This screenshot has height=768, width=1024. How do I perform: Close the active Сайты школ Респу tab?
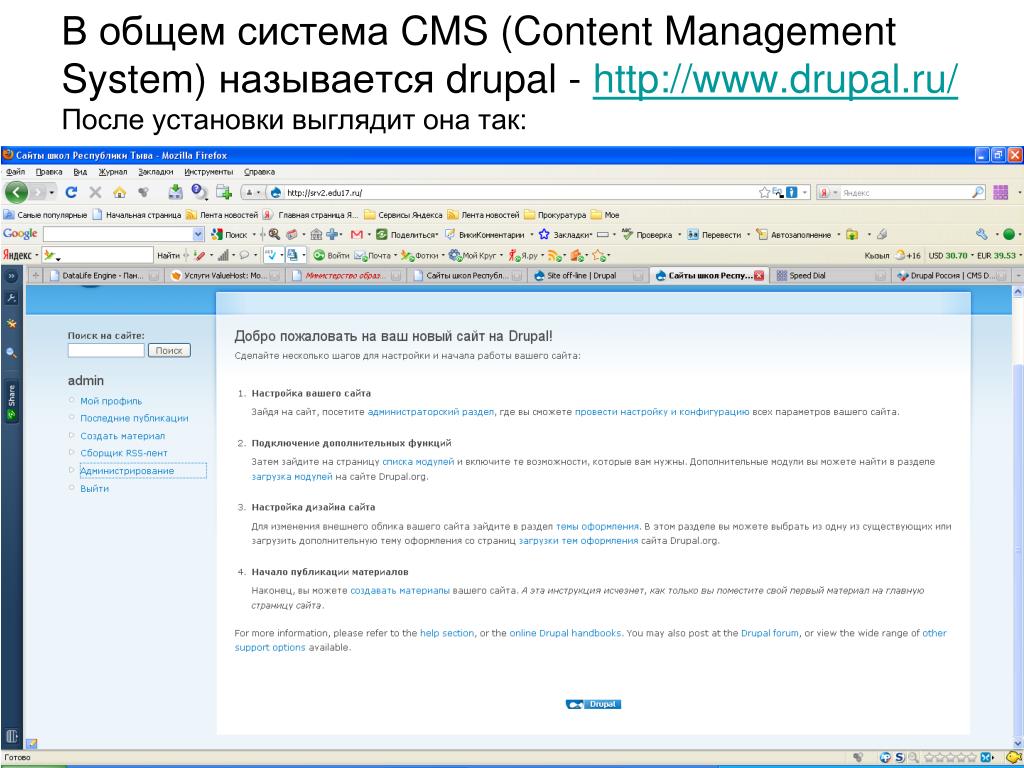759,276
